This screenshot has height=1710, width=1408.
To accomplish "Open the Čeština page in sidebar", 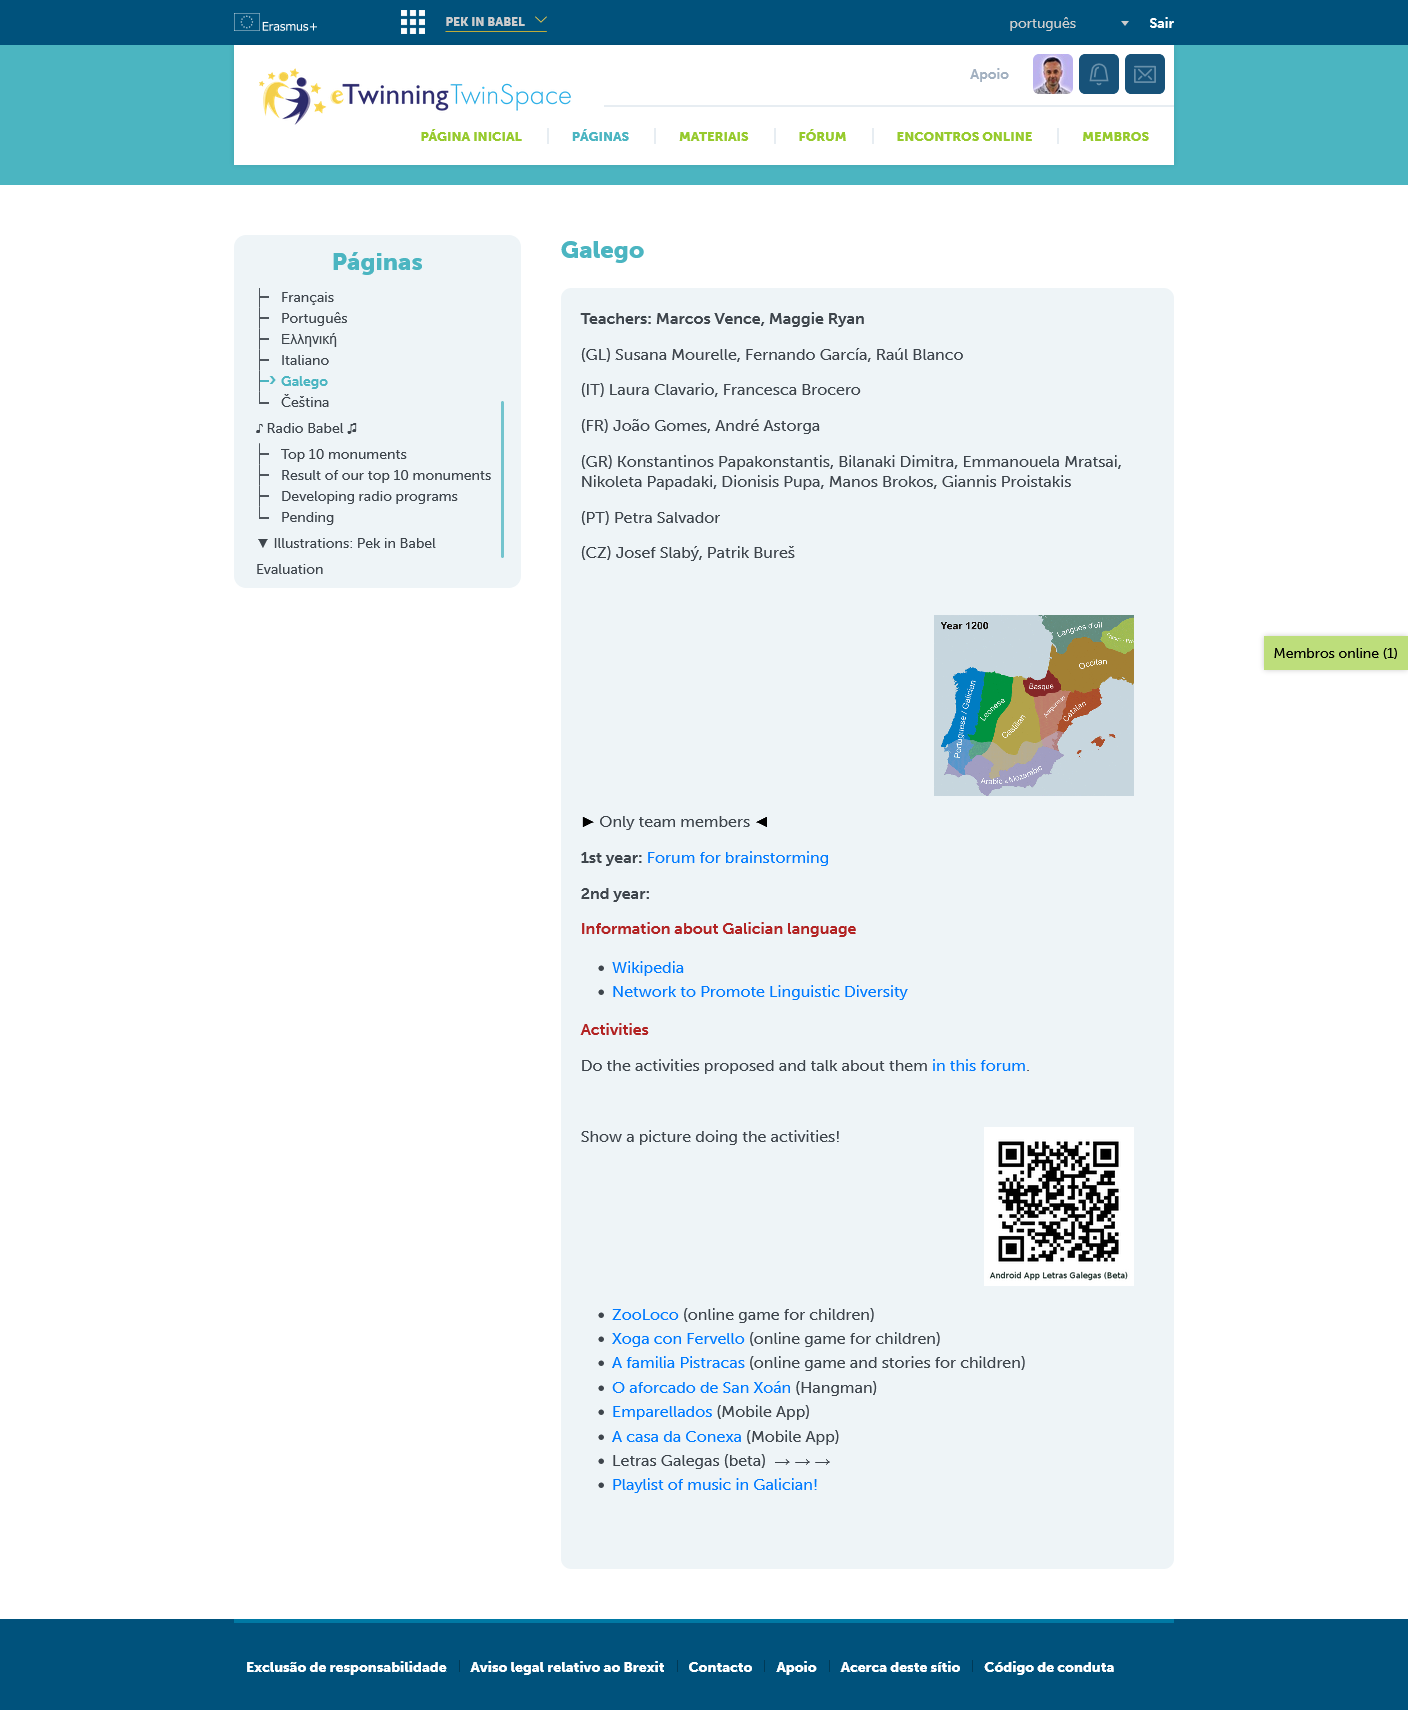I will (305, 402).
